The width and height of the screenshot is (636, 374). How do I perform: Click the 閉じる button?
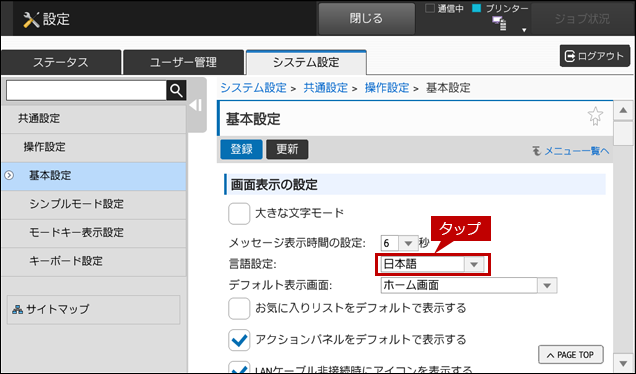point(366,19)
